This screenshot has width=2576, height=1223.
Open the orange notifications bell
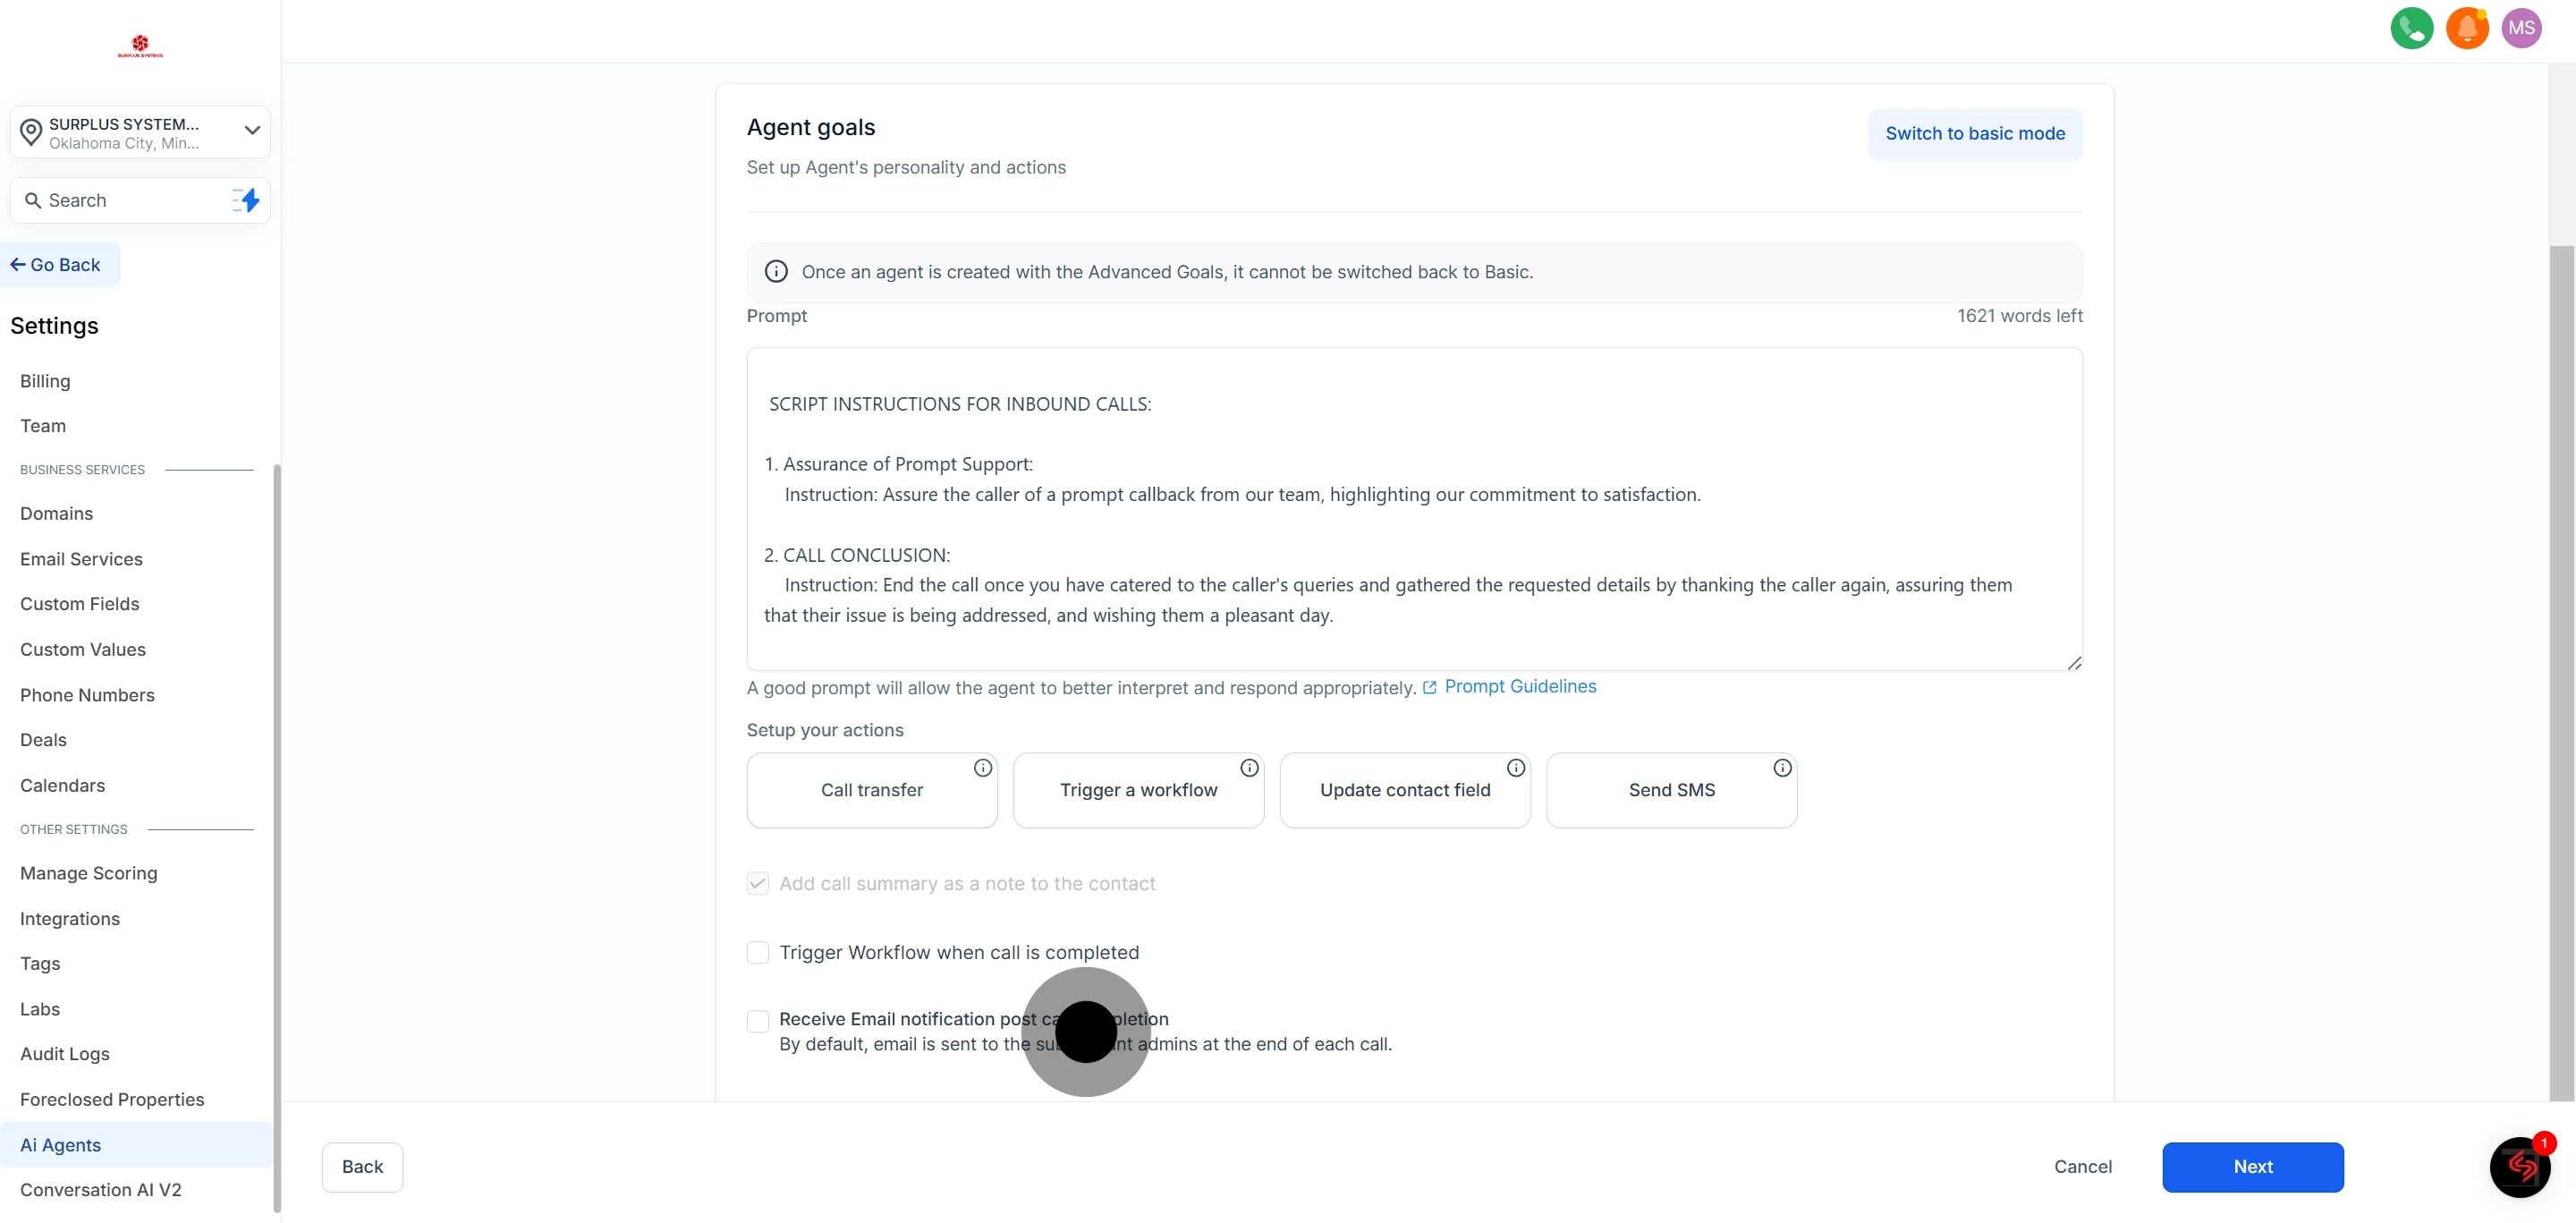coord(2466,28)
